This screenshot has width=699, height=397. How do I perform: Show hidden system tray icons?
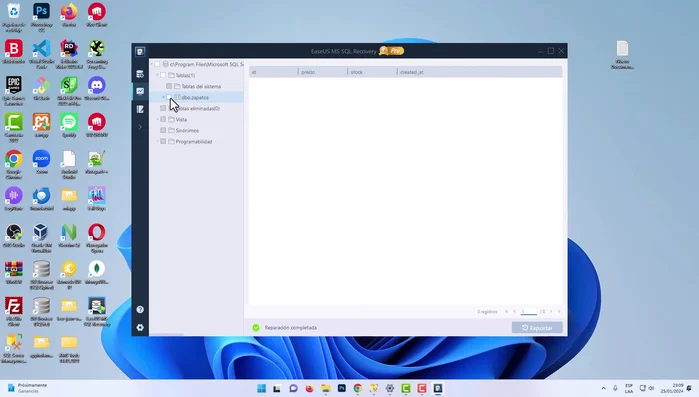[x=603, y=389]
